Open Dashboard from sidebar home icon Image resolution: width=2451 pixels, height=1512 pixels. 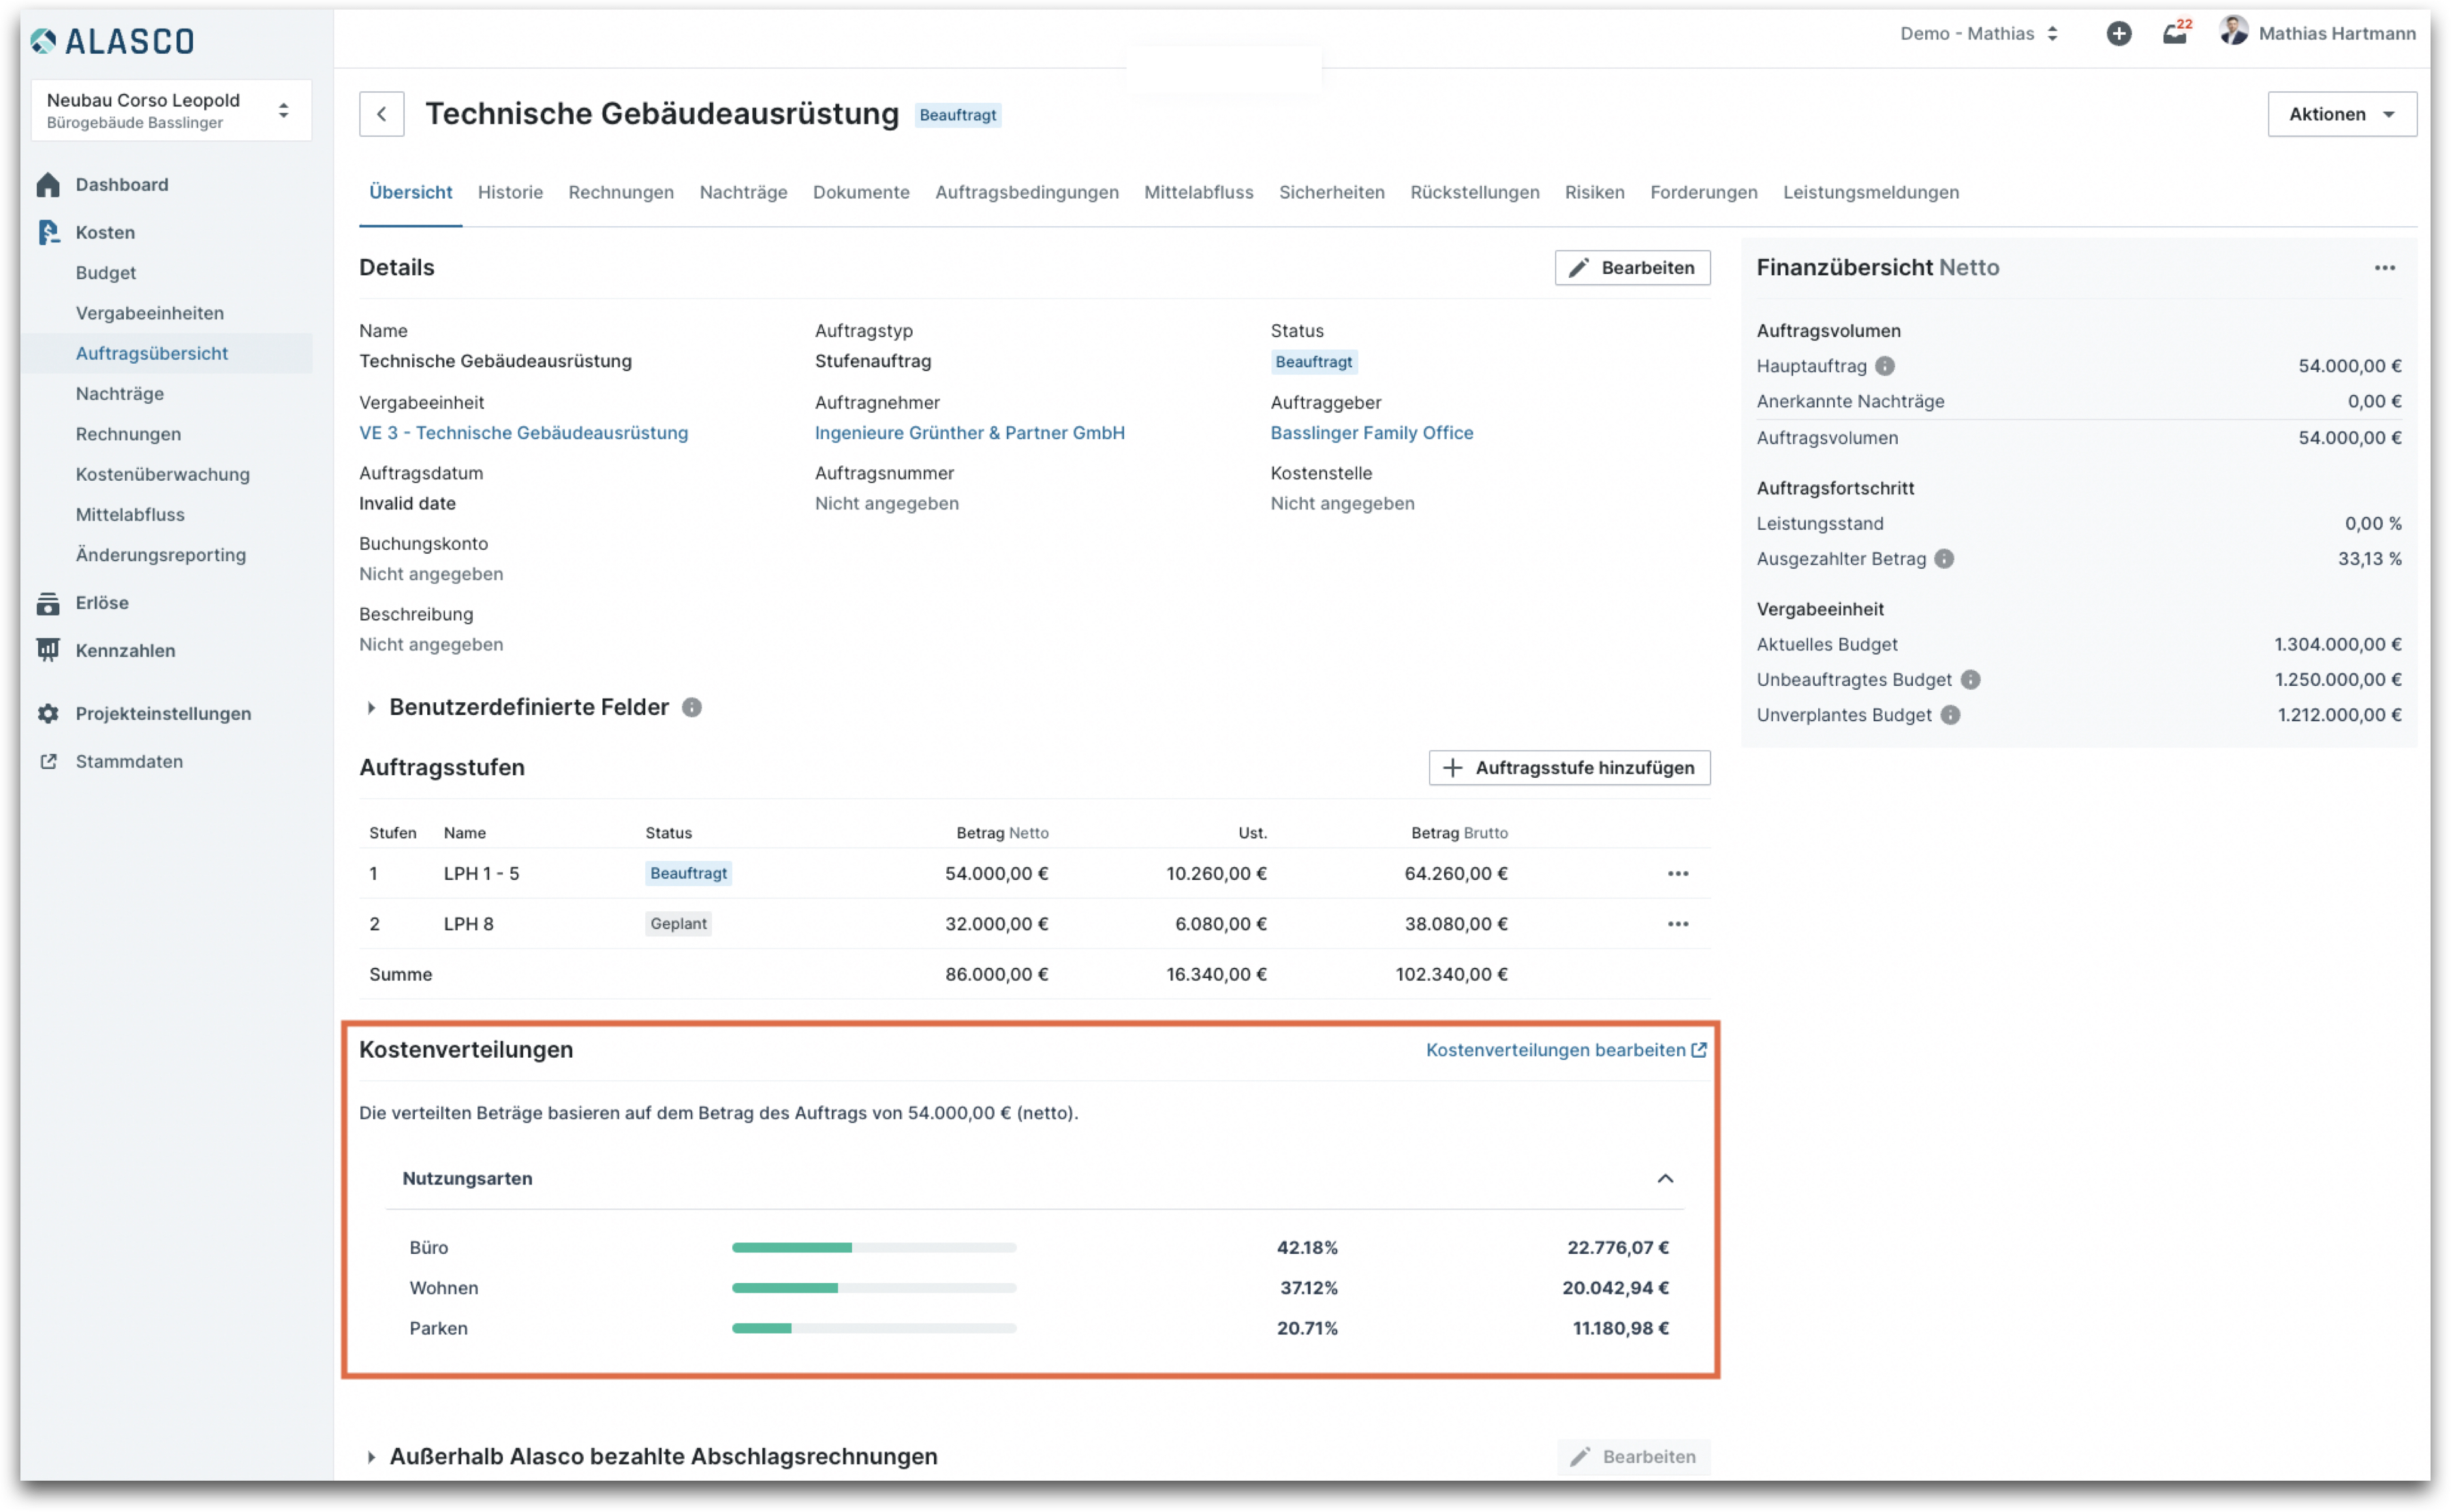(x=48, y=185)
